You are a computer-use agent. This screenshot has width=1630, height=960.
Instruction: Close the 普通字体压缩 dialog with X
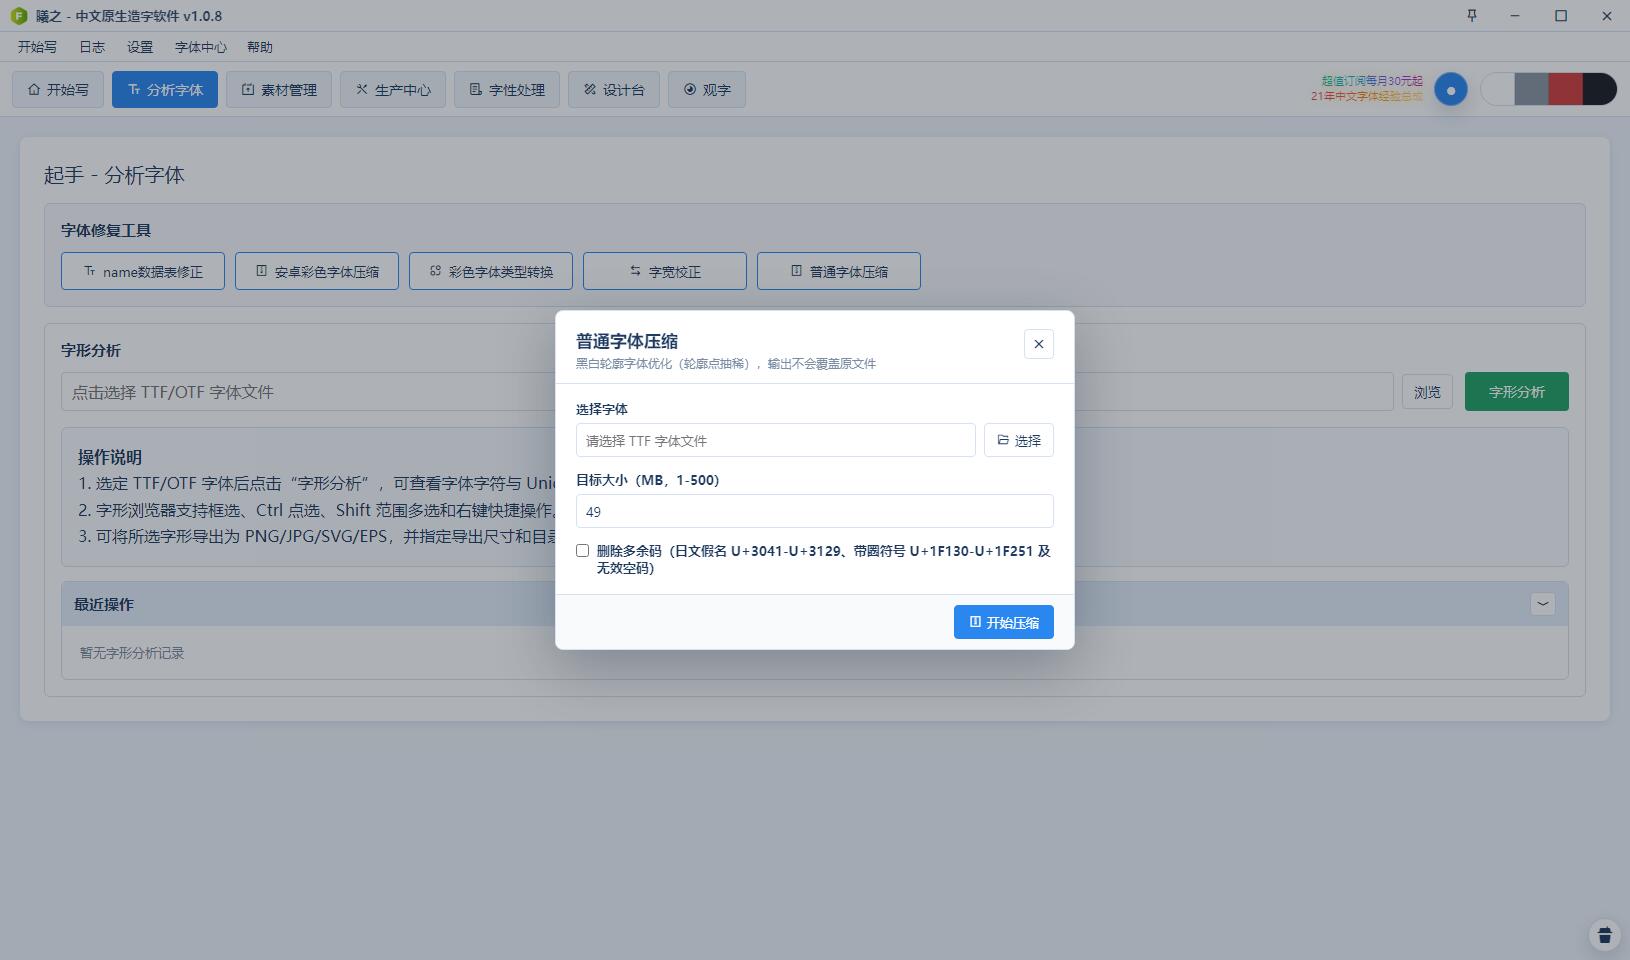(x=1038, y=344)
